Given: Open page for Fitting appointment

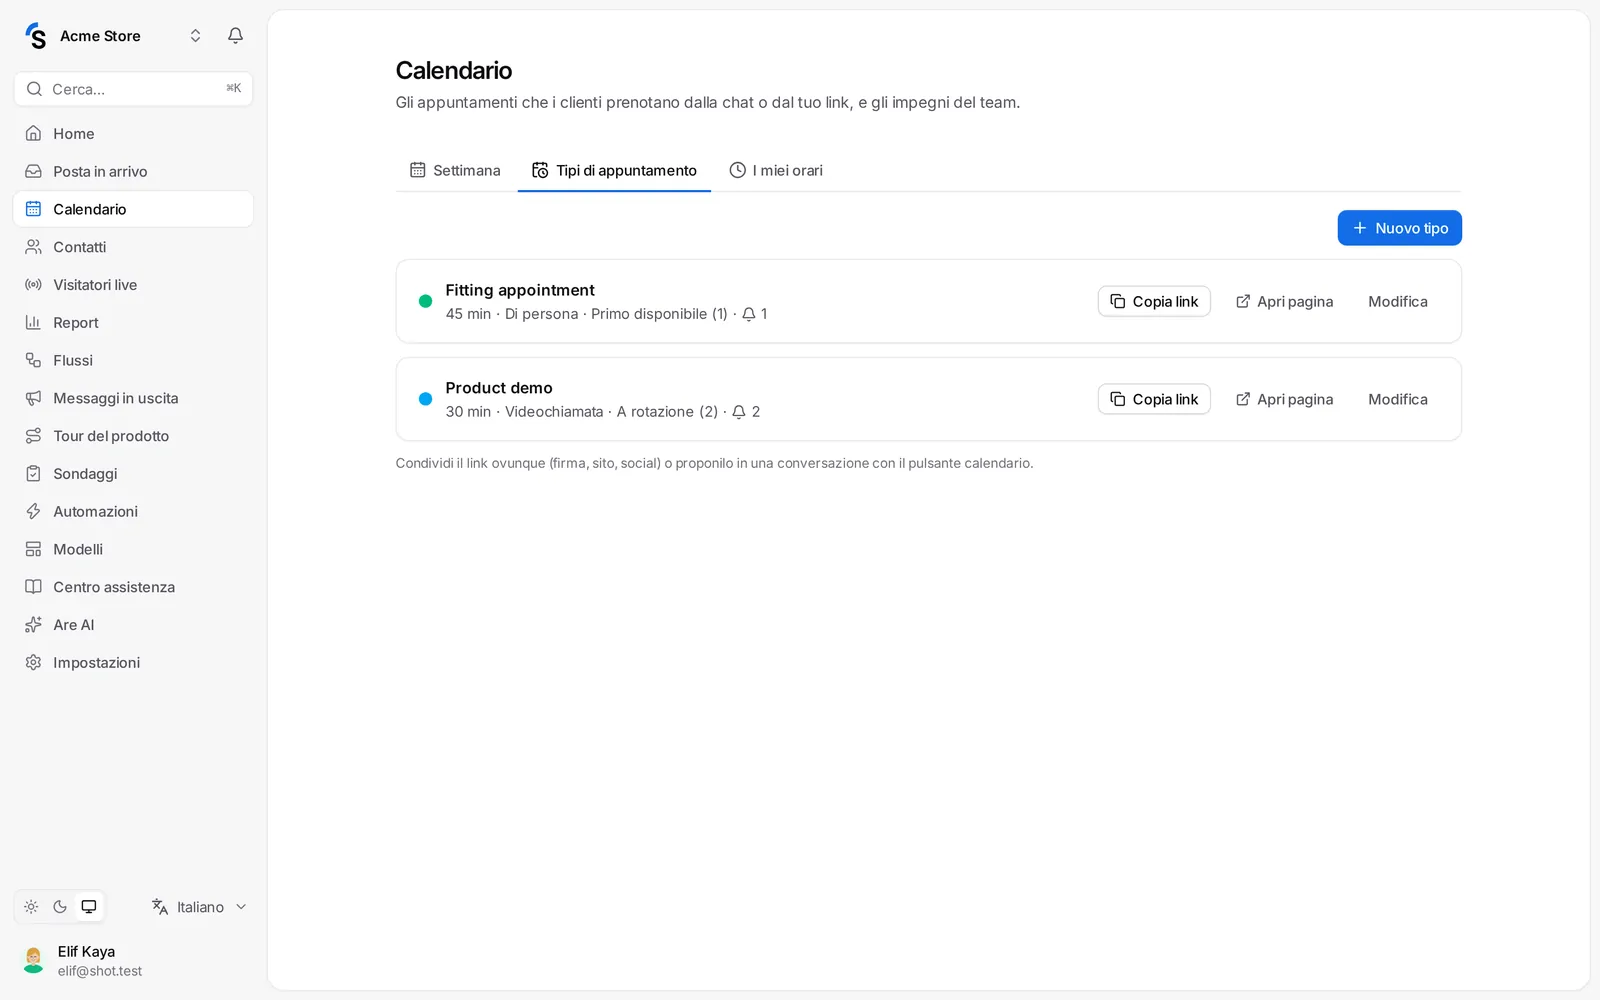Looking at the screenshot, I should pos(1284,302).
